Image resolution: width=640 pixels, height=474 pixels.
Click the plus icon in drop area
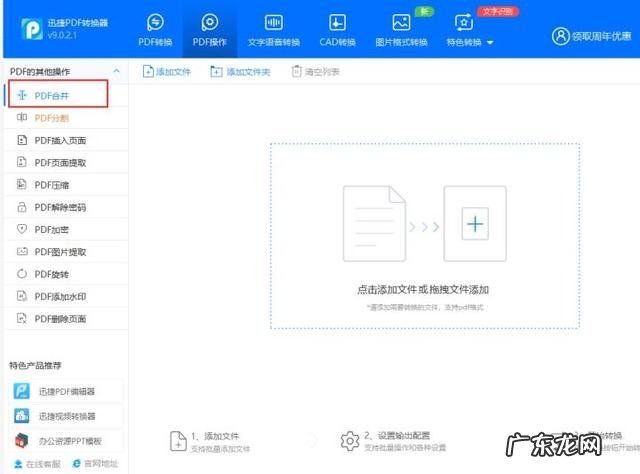(475, 224)
